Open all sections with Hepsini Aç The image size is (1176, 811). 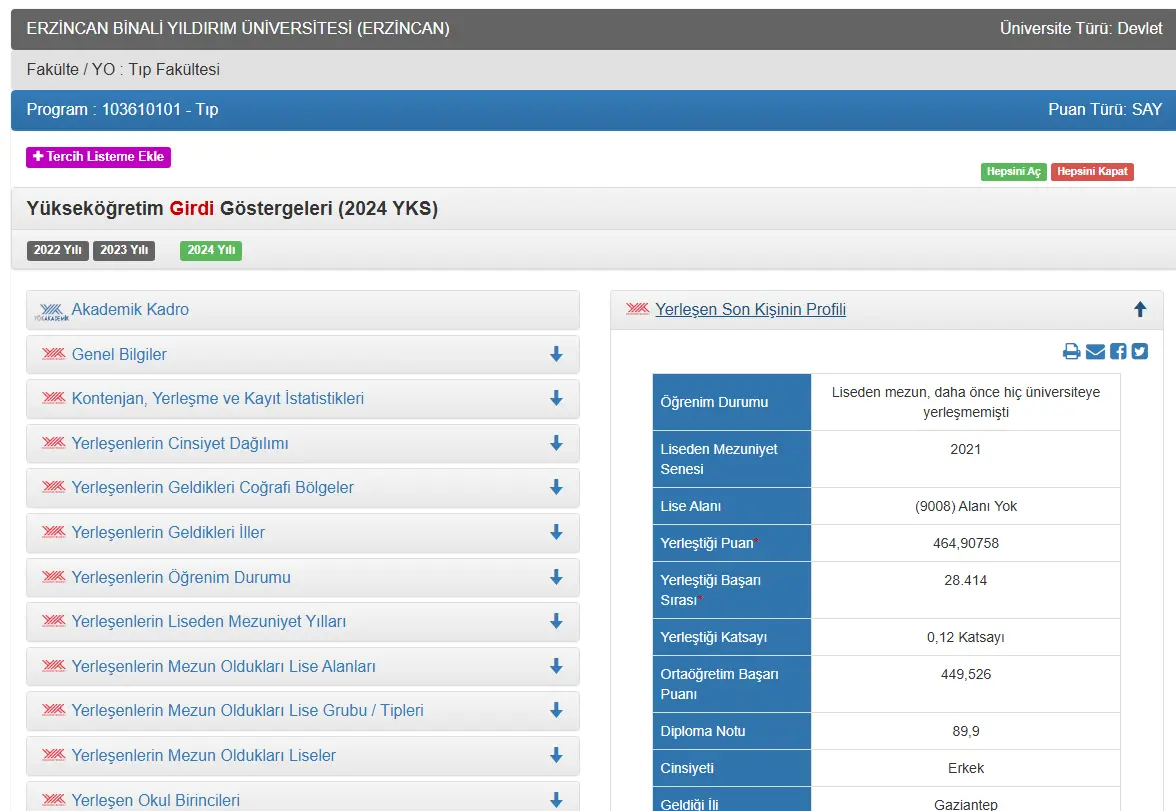pos(1013,171)
